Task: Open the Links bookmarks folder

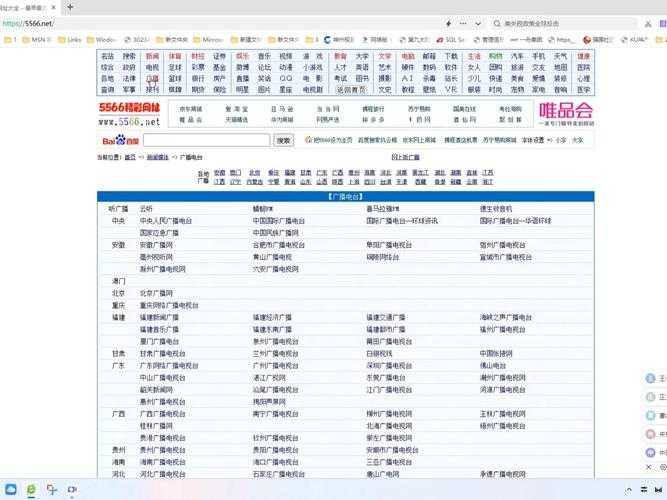Action: pos(70,40)
